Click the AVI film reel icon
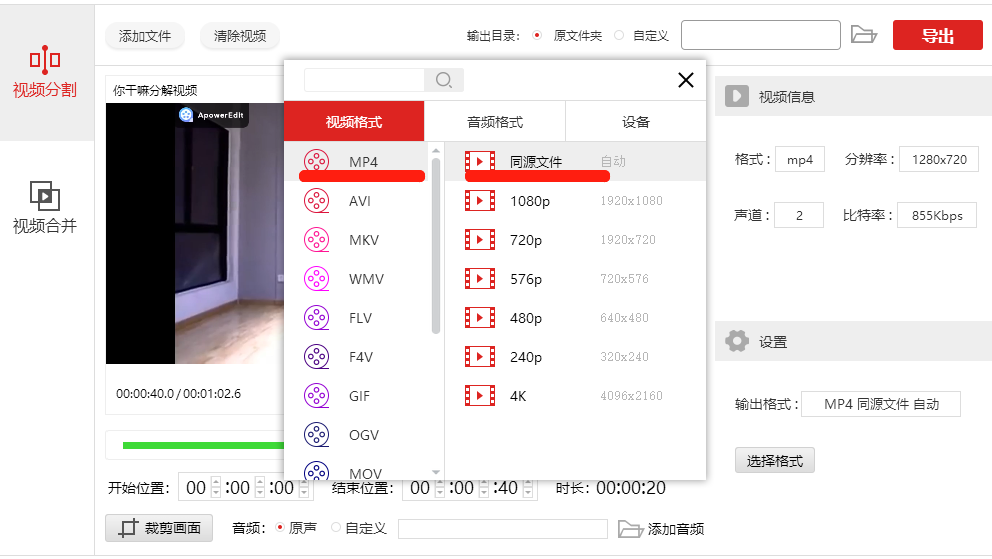This screenshot has height=559, width=992. (316, 200)
